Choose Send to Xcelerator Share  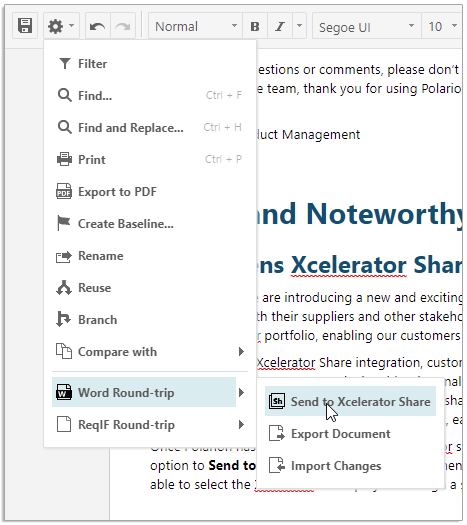tap(350, 401)
